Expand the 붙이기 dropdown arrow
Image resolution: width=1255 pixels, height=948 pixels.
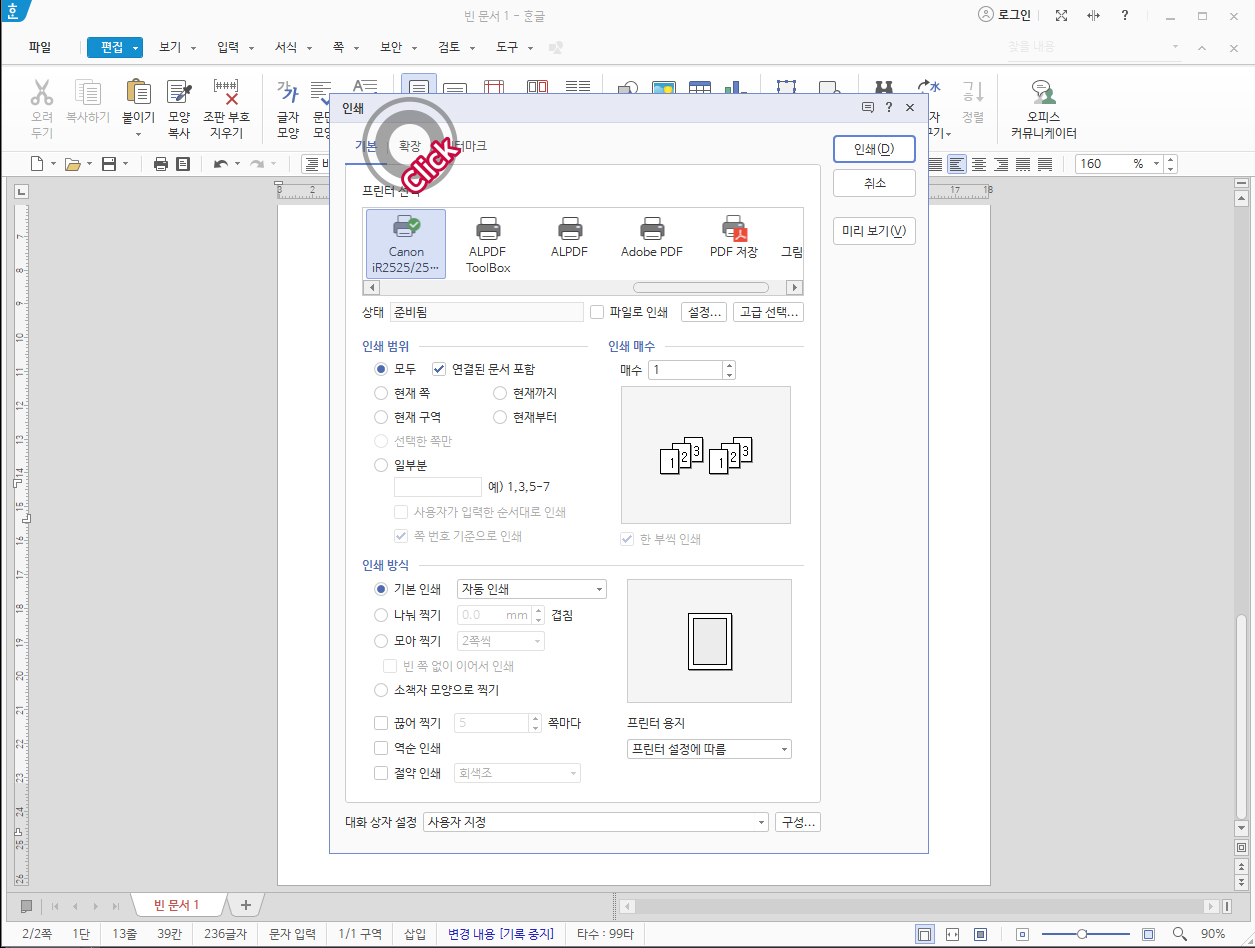point(139,133)
